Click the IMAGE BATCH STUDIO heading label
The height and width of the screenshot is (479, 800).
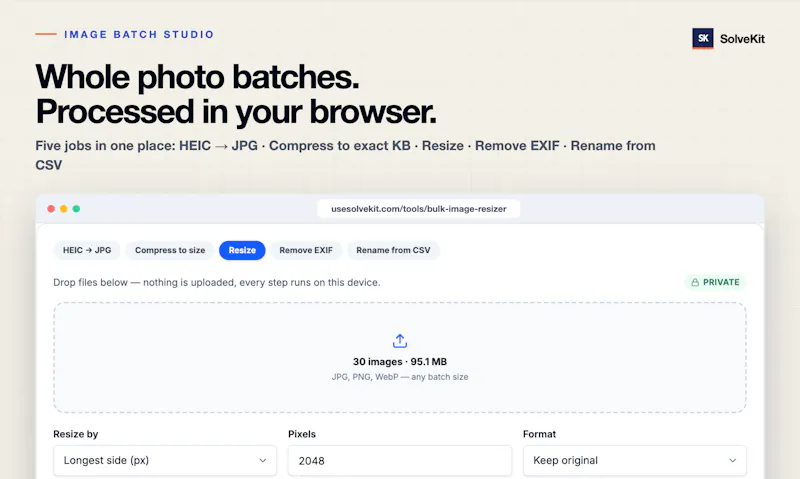coord(139,34)
